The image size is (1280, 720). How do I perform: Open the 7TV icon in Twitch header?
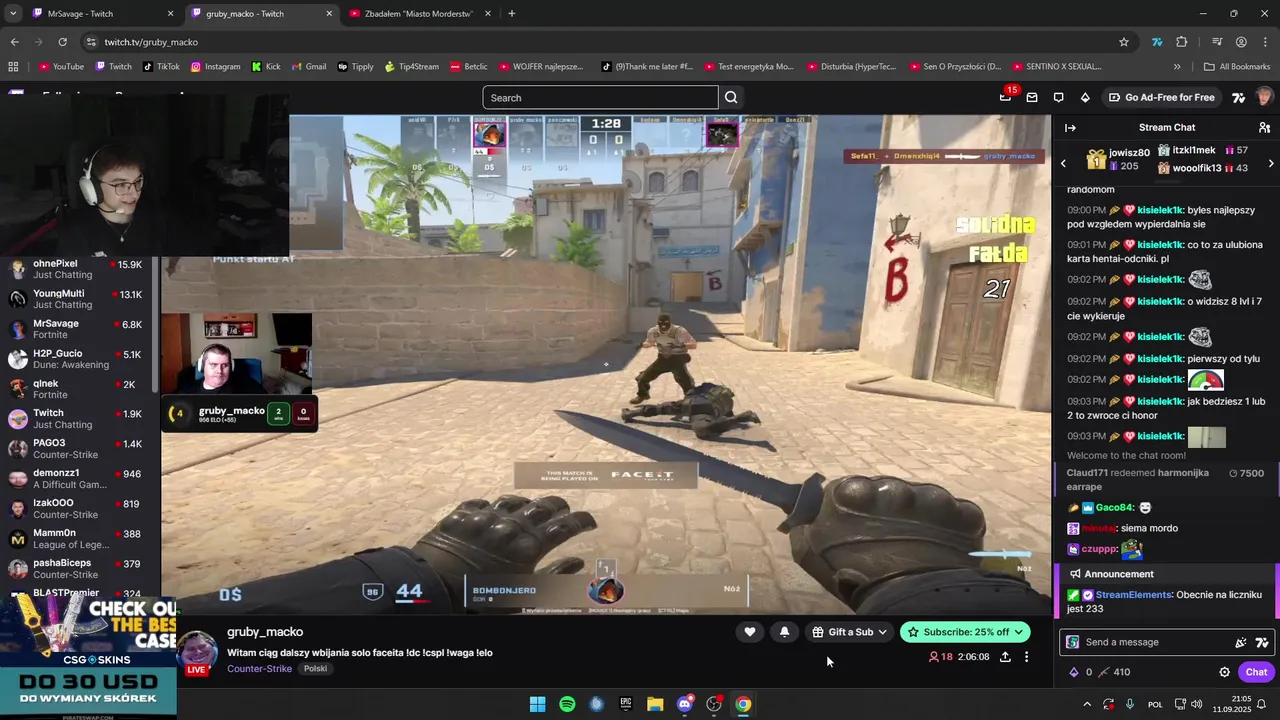point(1238,97)
